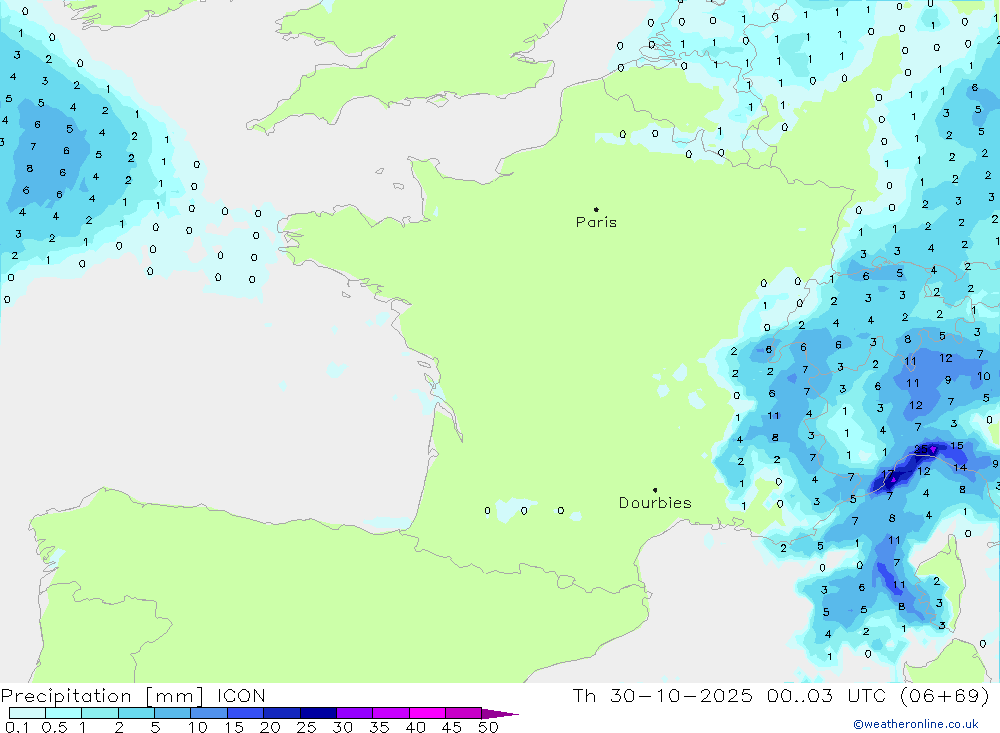The image size is (1000, 733).
Task: Click the '00..03 UTC' time range text
Action: point(827,695)
